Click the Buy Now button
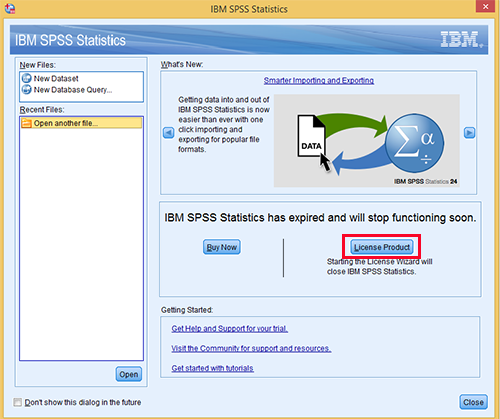The image size is (500, 419). (x=222, y=247)
